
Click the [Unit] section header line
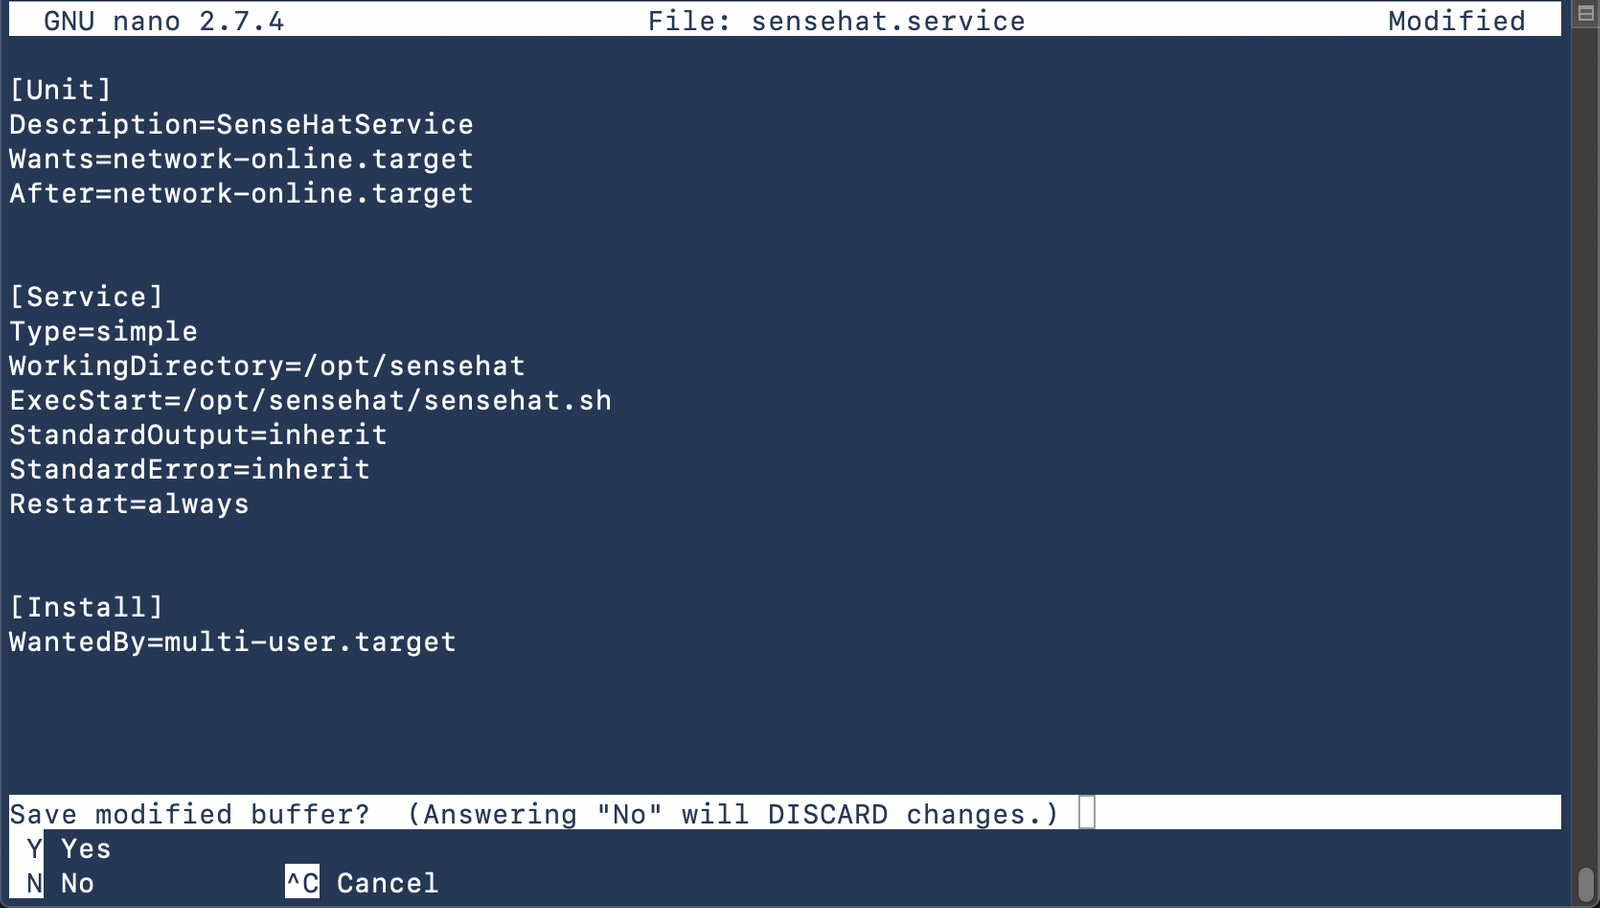point(61,90)
